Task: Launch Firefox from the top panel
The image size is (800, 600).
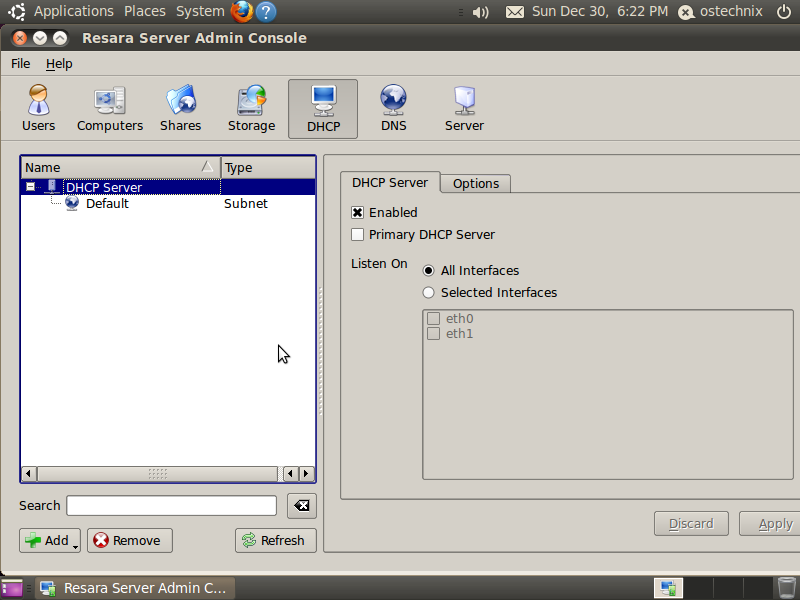Action: tap(242, 11)
